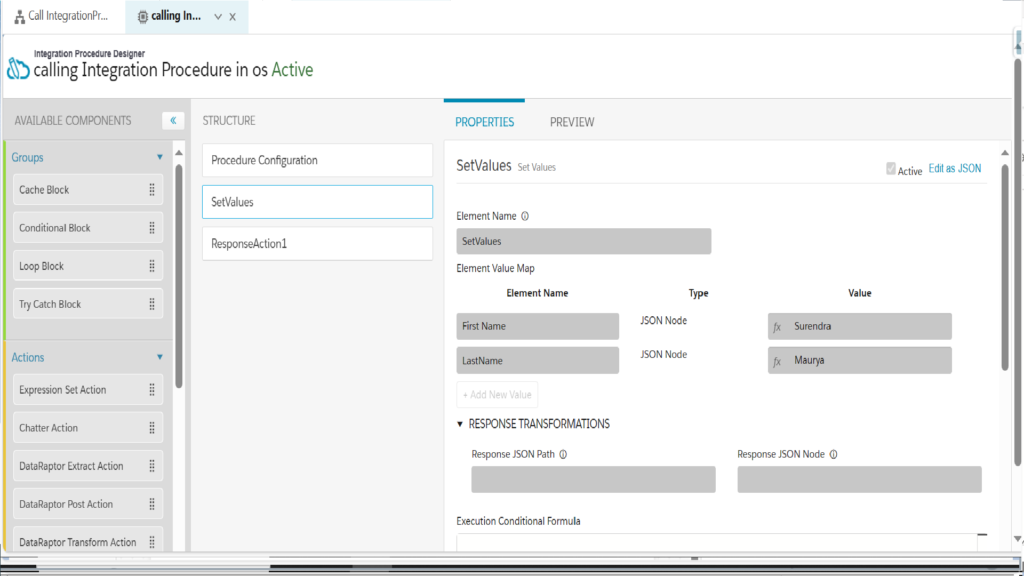Switch to the Preview tab
Screen dimensions: 1024x576
572,122
